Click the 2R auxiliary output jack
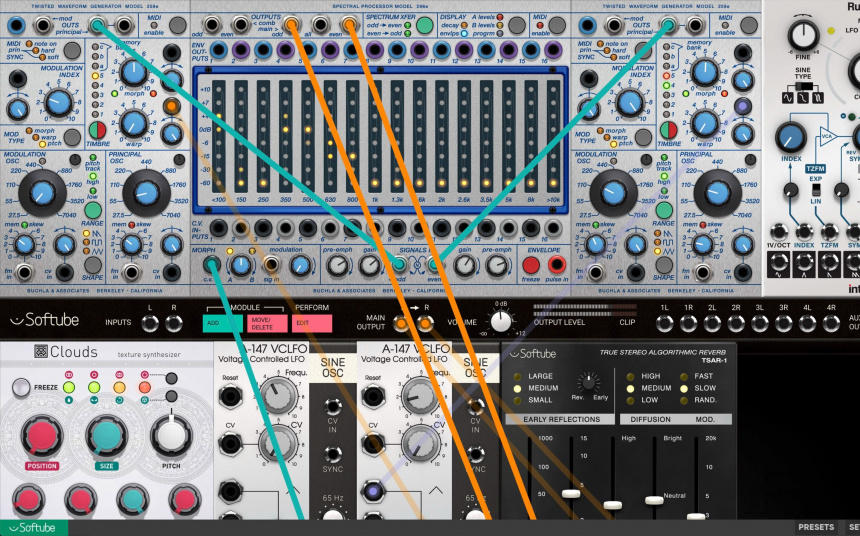Image resolution: width=860 pixels, height=536 pixels. coord(735,324)
